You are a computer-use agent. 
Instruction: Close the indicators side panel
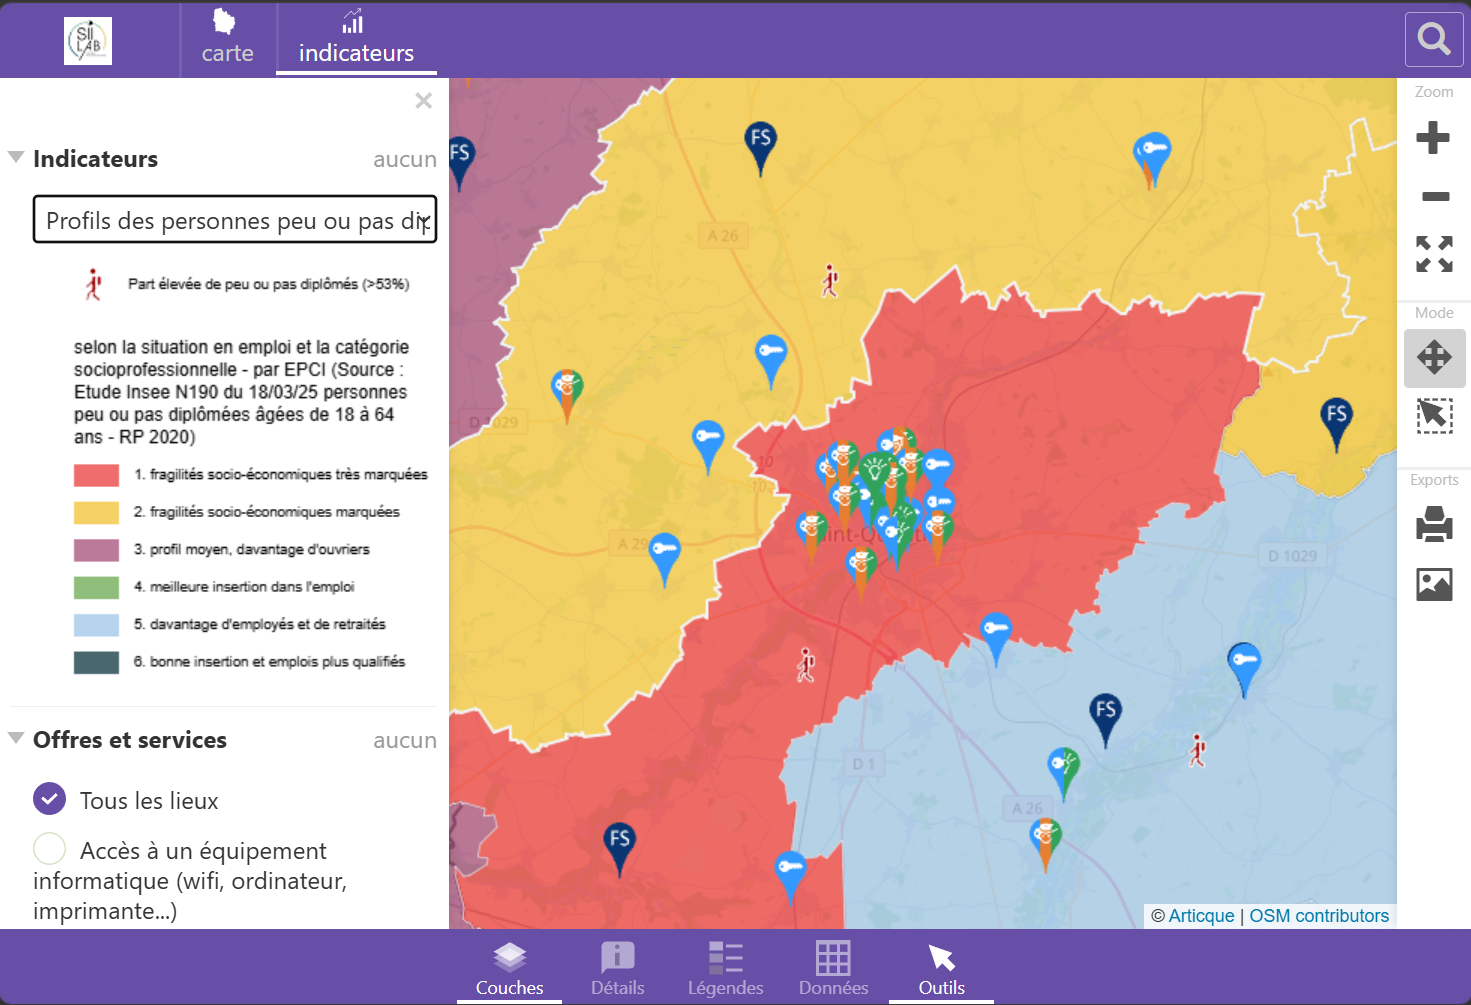tap(424, 100)
